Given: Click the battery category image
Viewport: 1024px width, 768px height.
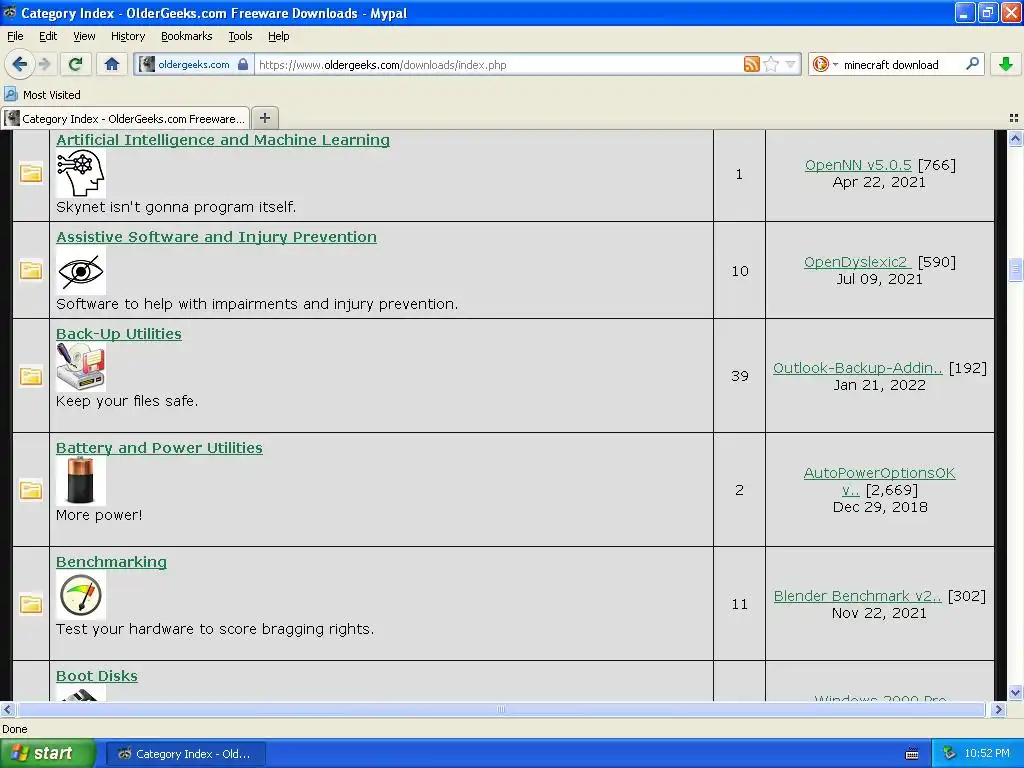Looking at the screenshot, I should point(81,481).
